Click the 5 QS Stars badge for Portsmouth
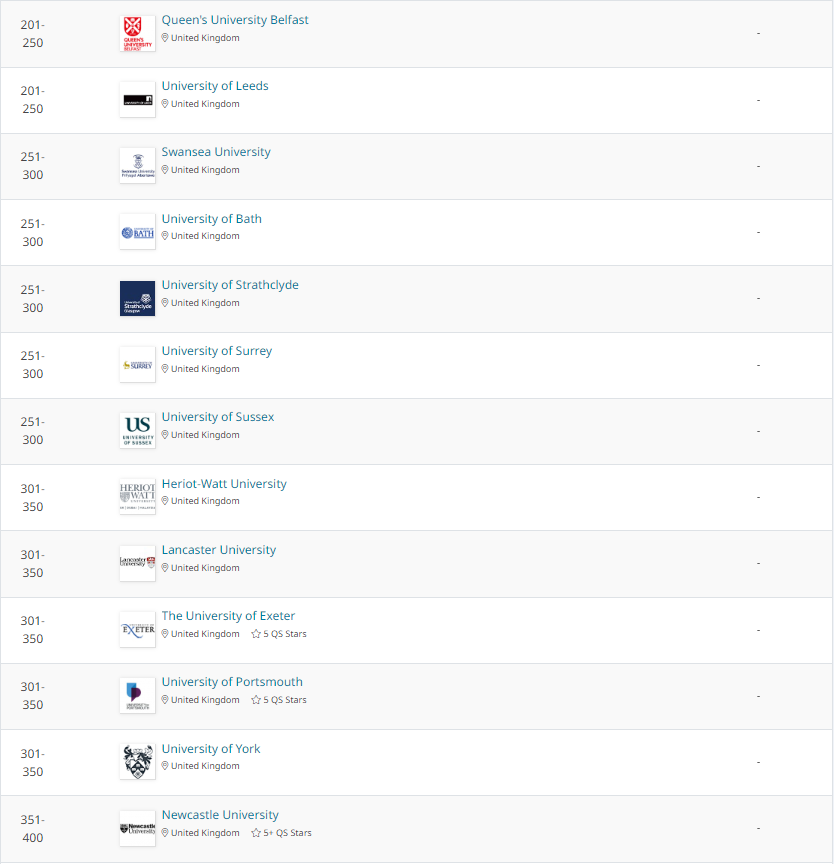The image size is (834, 864). tap(279, 700)
